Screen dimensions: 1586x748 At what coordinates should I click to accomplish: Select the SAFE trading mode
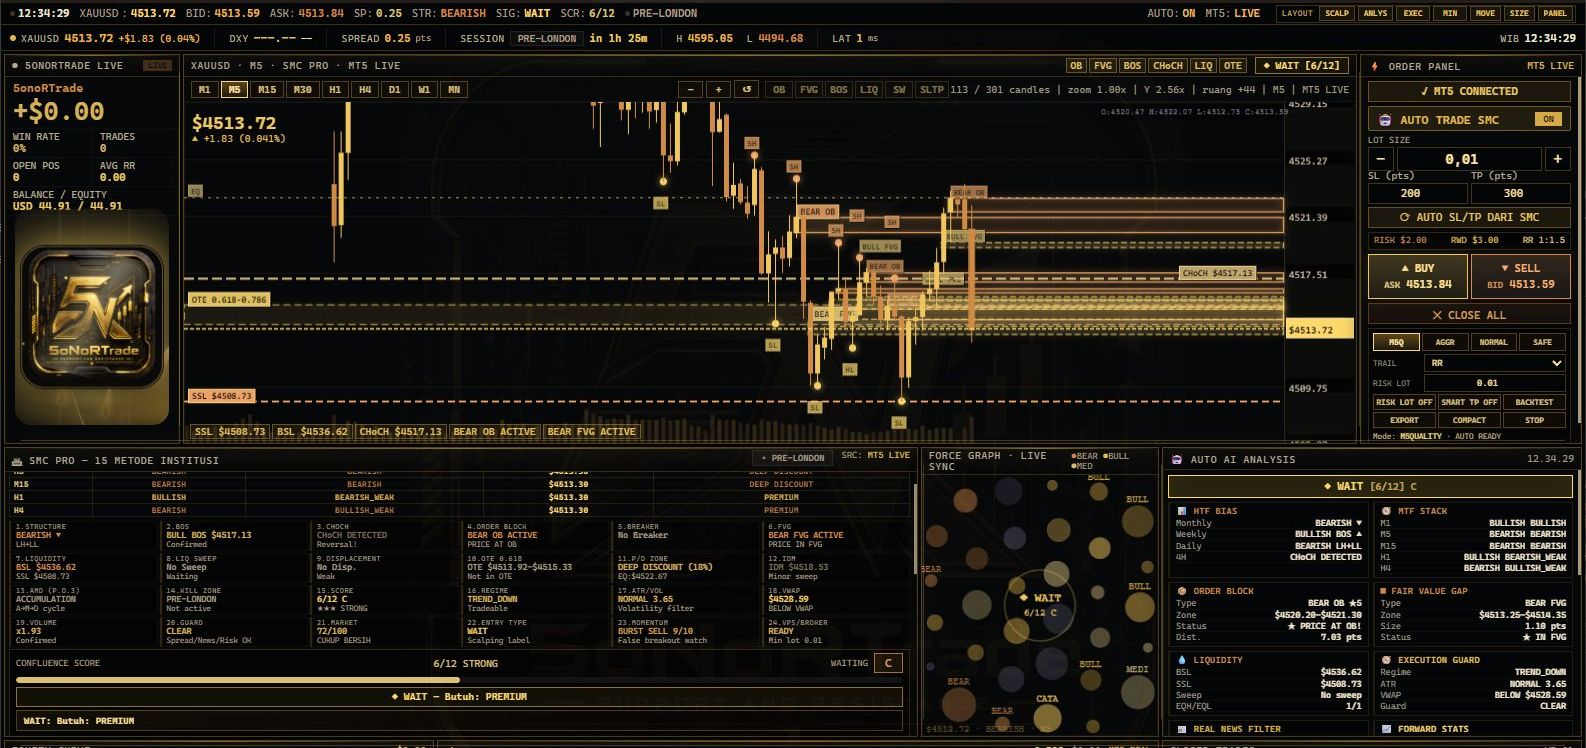click(1542, 342)
